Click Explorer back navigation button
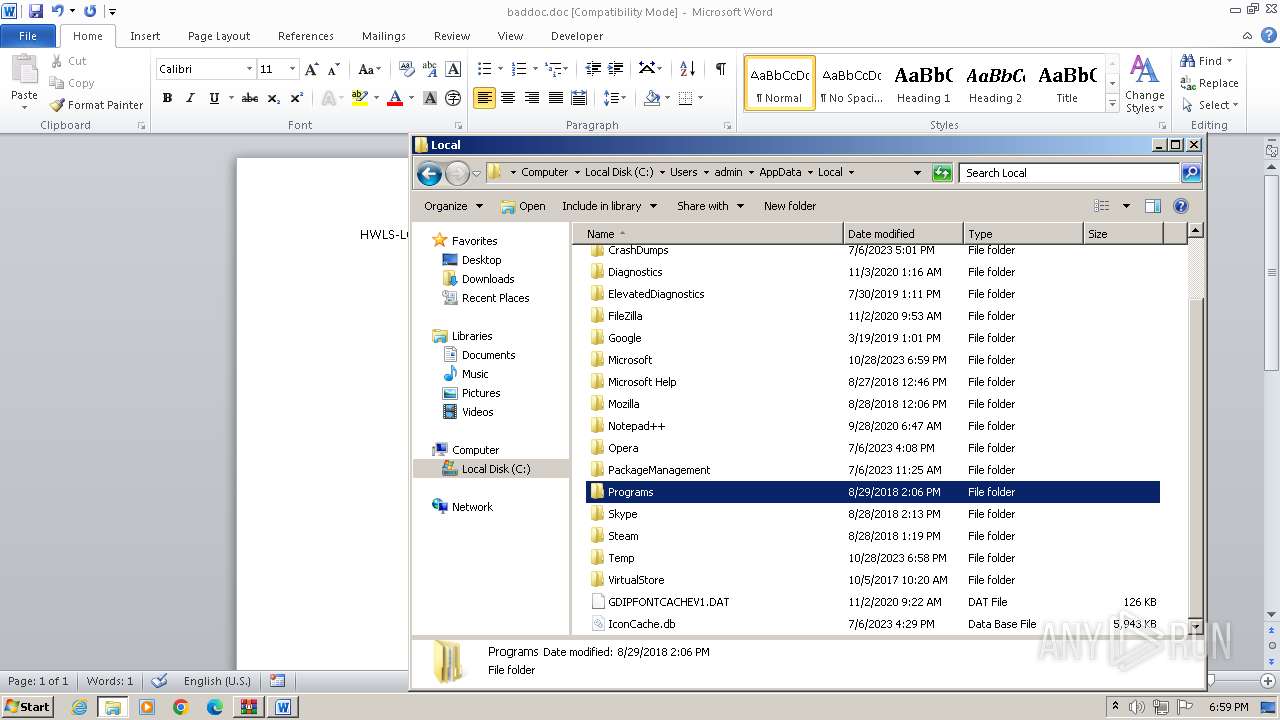The width and height of the screenshot is (1280, 720). tap(429, 173)
